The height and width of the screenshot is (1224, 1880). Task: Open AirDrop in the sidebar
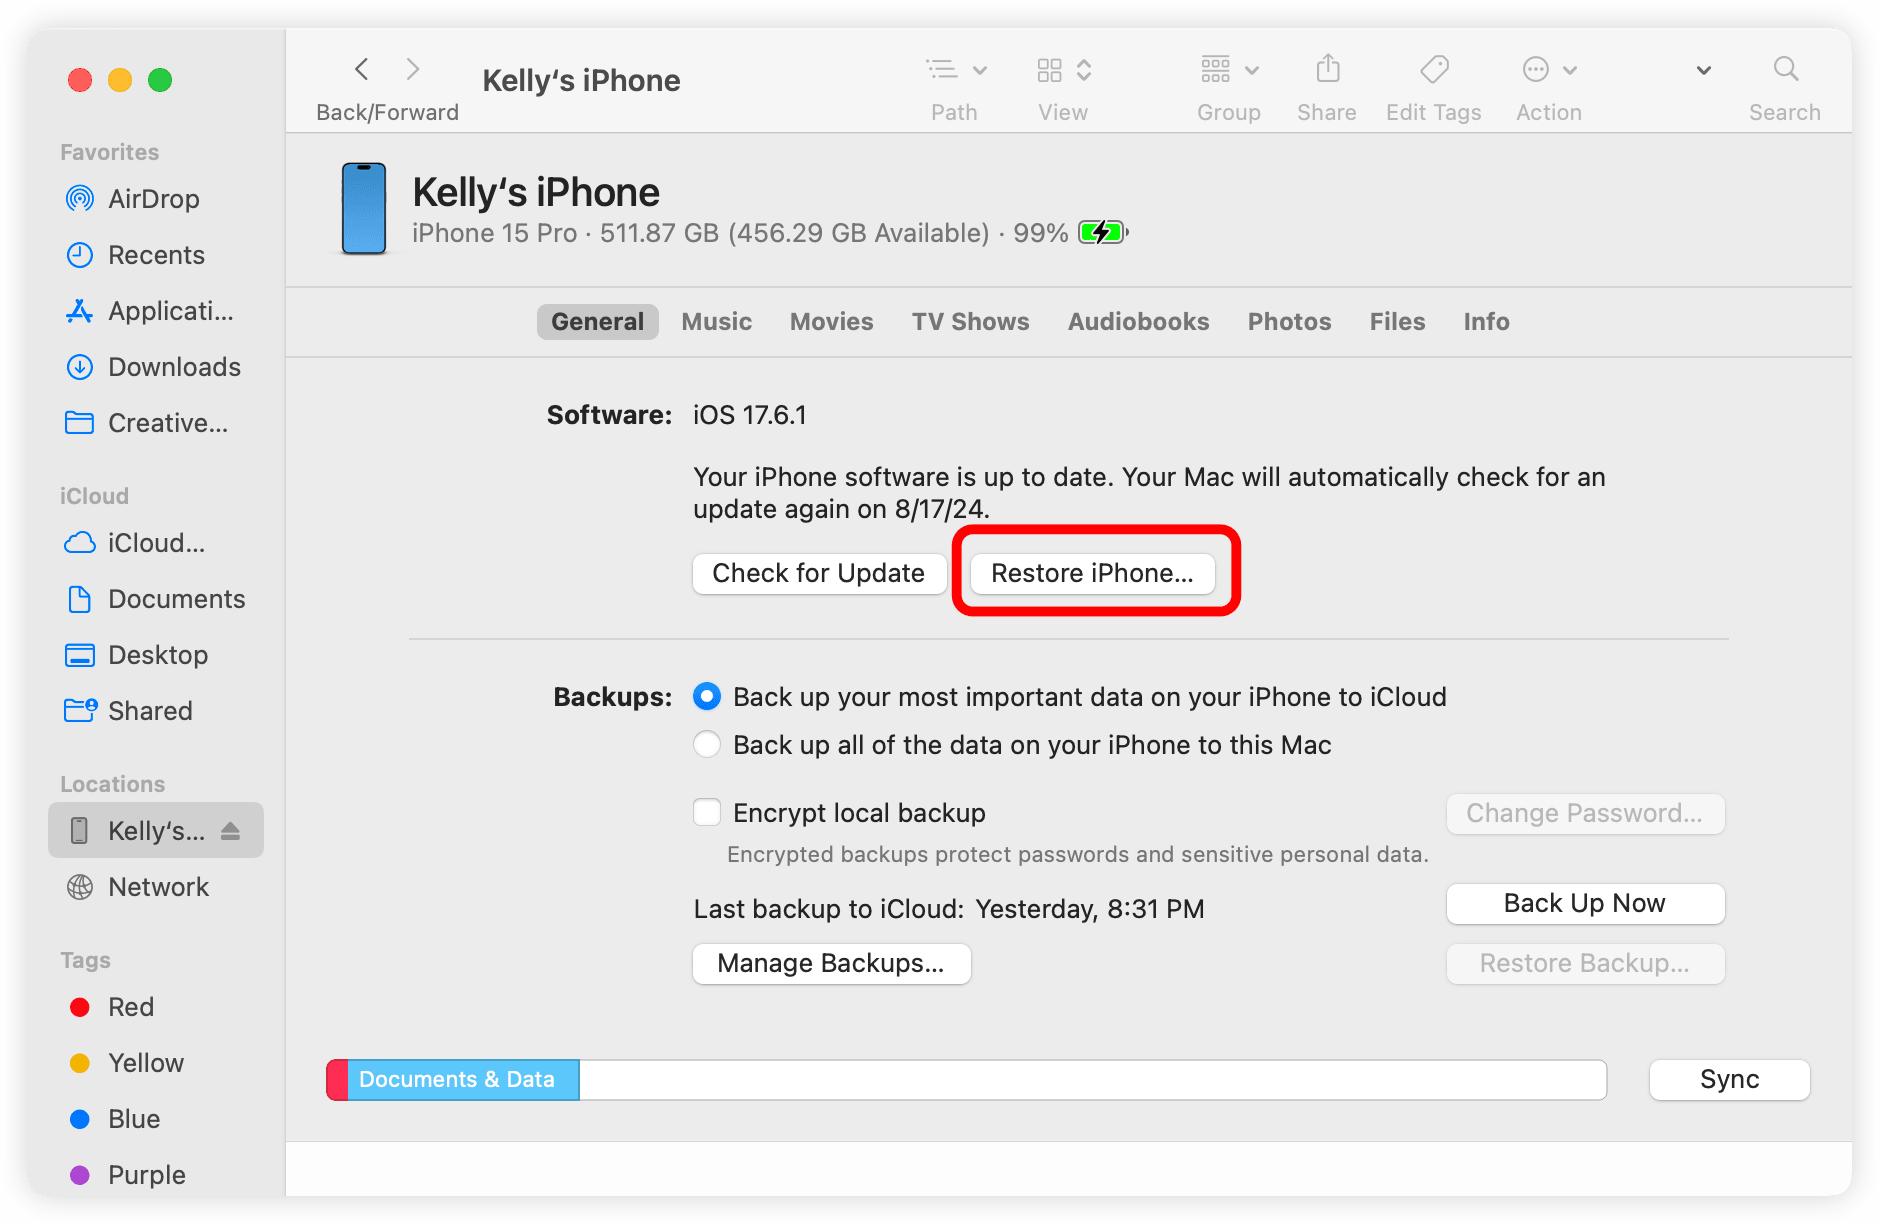click(155, 199)
